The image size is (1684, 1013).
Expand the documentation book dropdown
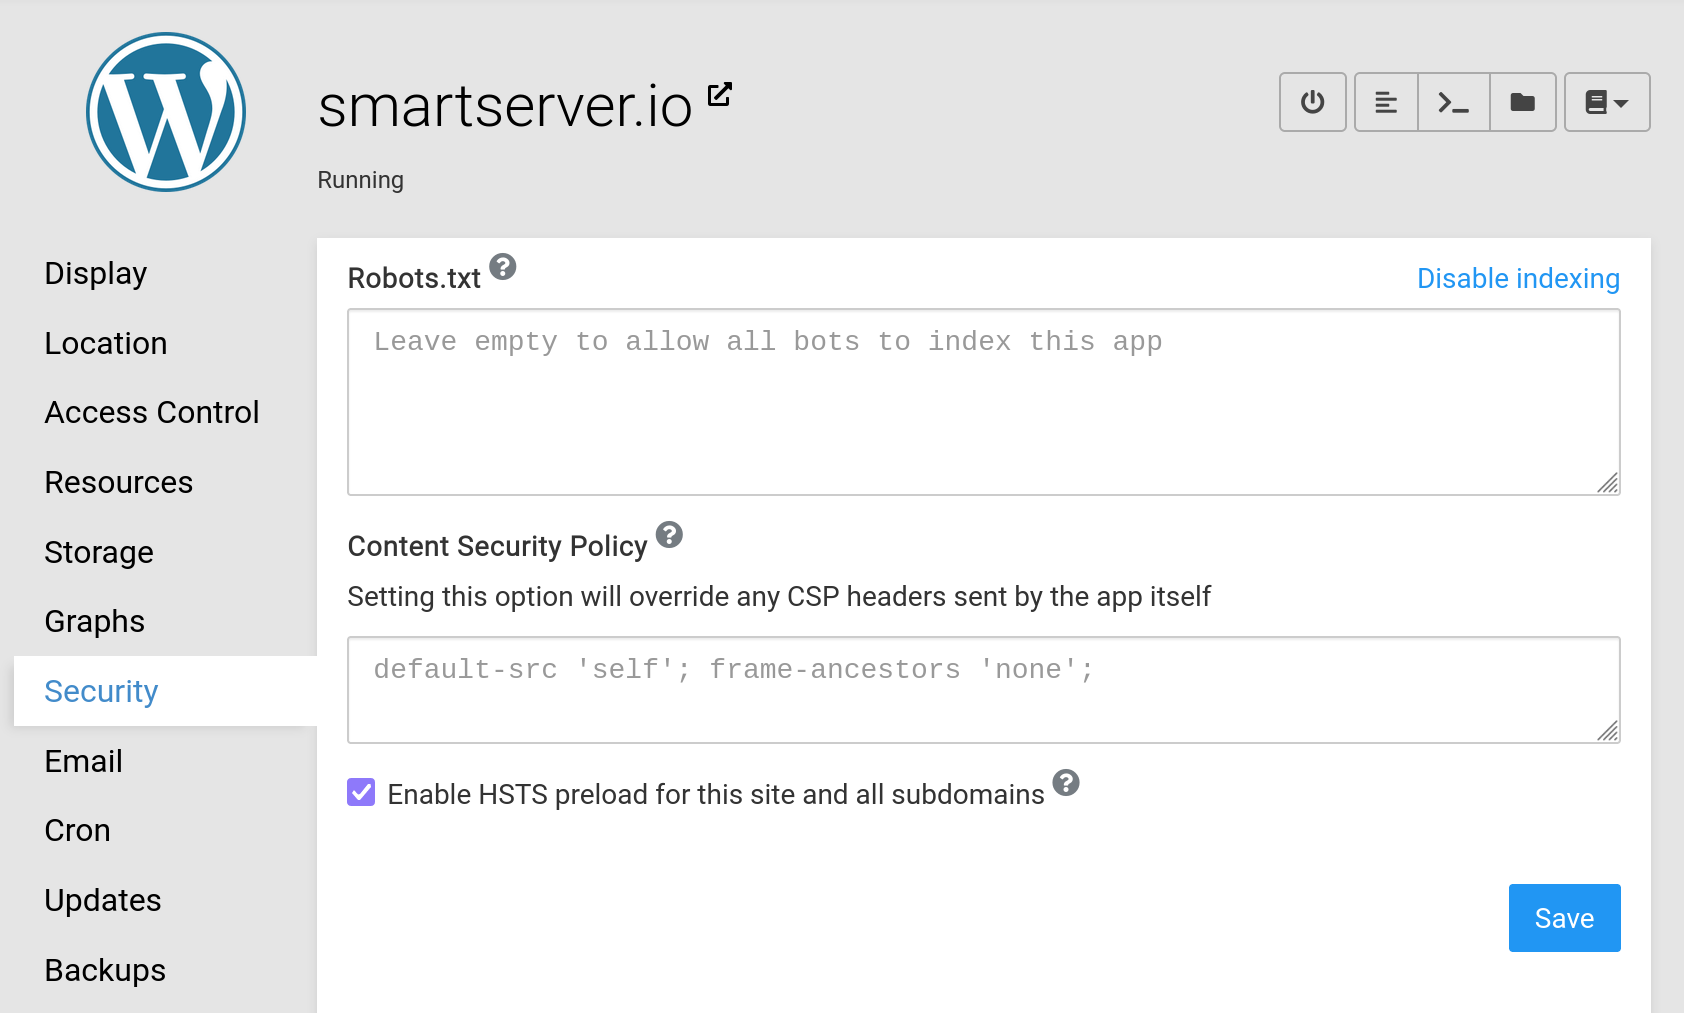1606,102
